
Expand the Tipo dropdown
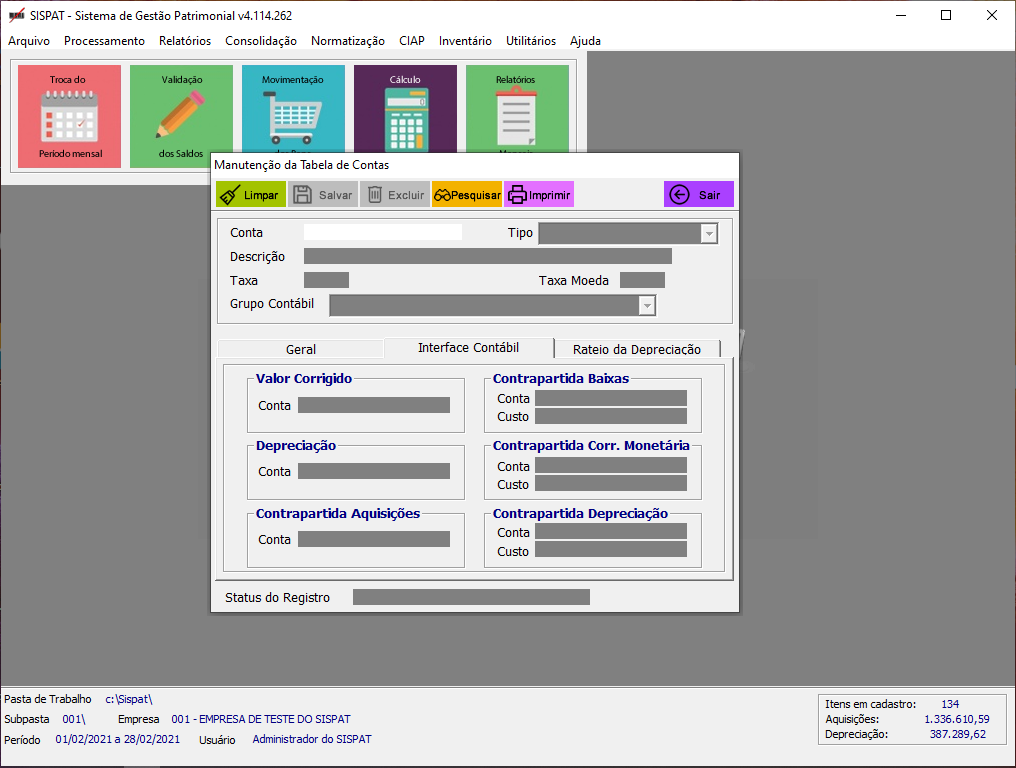click(709, 233)
